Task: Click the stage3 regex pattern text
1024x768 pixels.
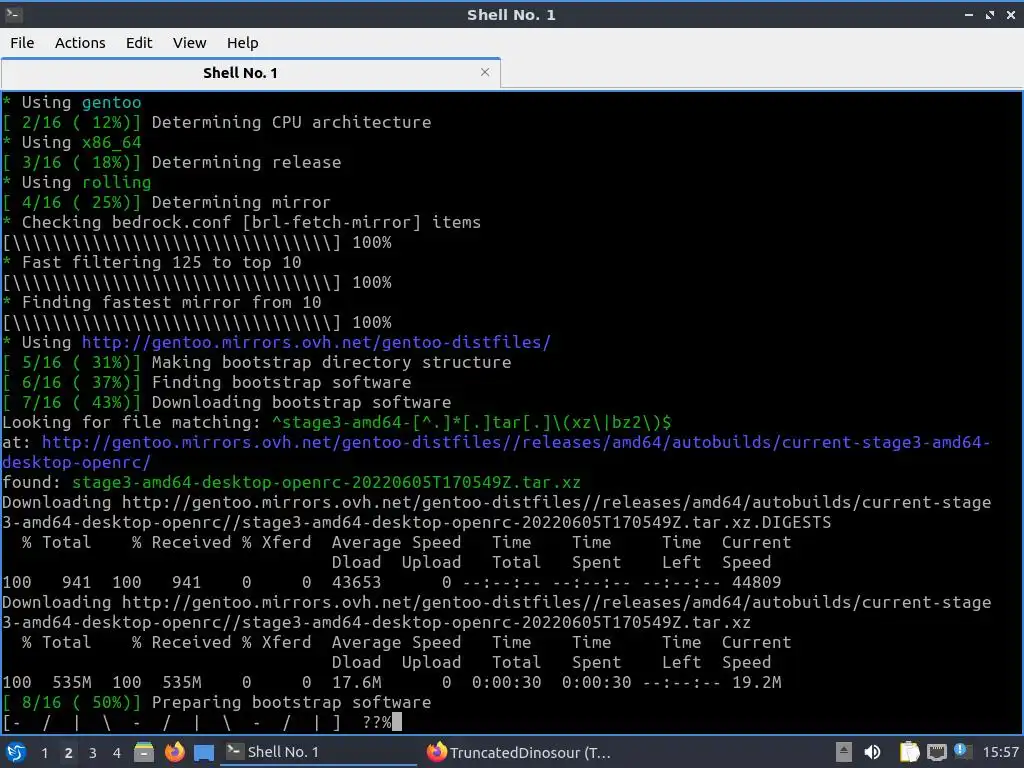Action: point(472,423)
